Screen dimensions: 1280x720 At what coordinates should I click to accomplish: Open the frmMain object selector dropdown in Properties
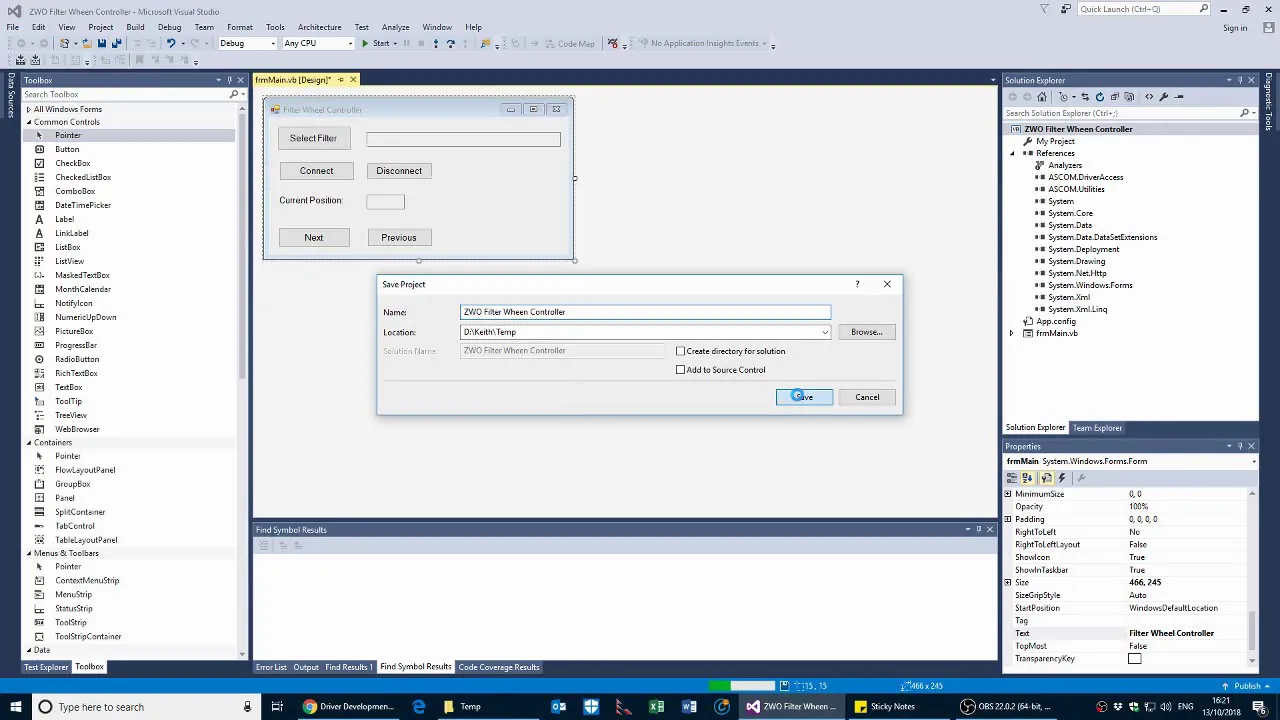[x=1253, y=461]
